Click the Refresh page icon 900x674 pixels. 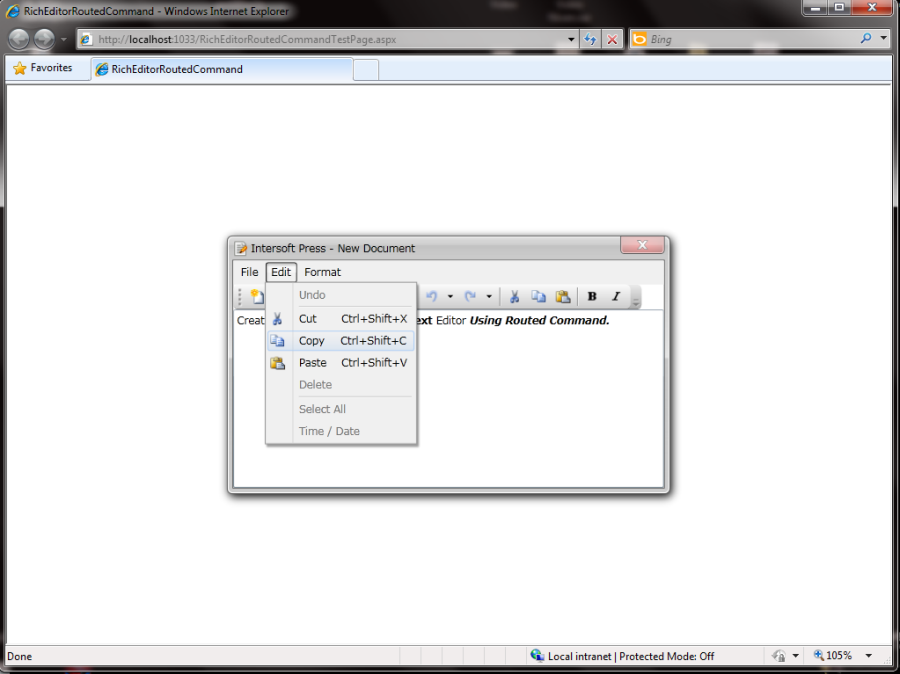[590, 40]
